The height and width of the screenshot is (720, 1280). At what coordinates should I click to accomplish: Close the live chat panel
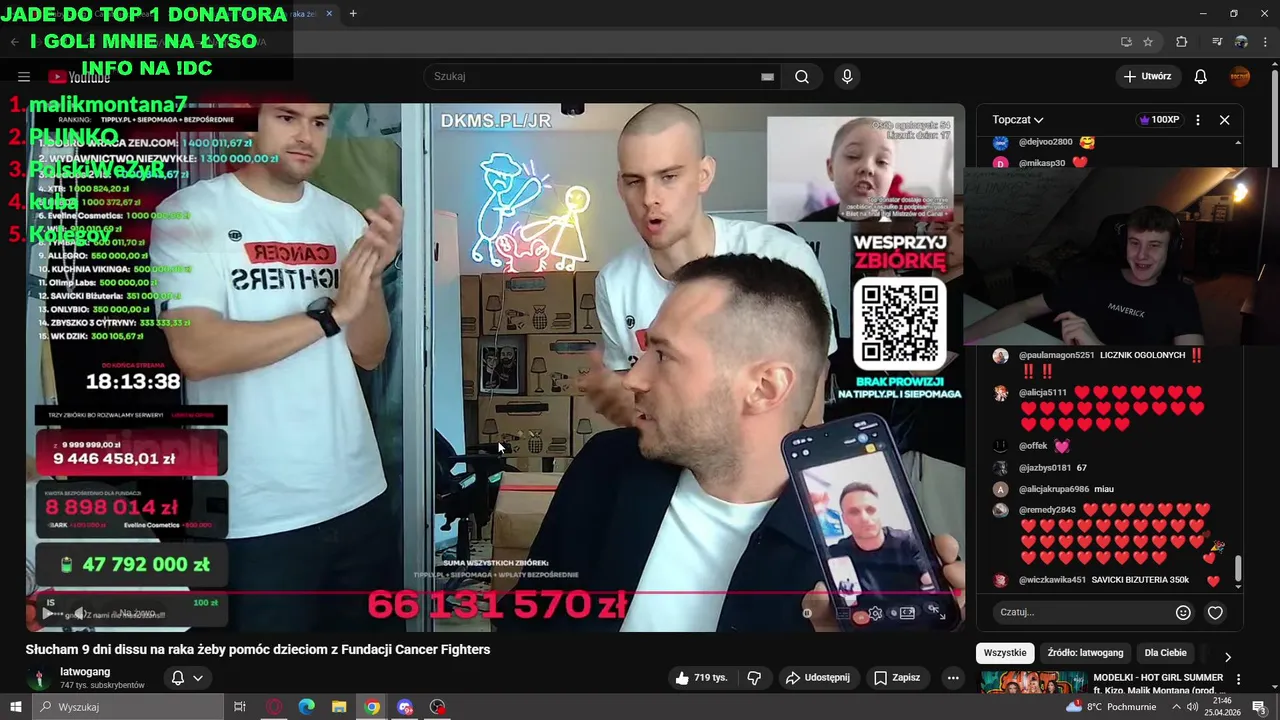(1224, 119)
